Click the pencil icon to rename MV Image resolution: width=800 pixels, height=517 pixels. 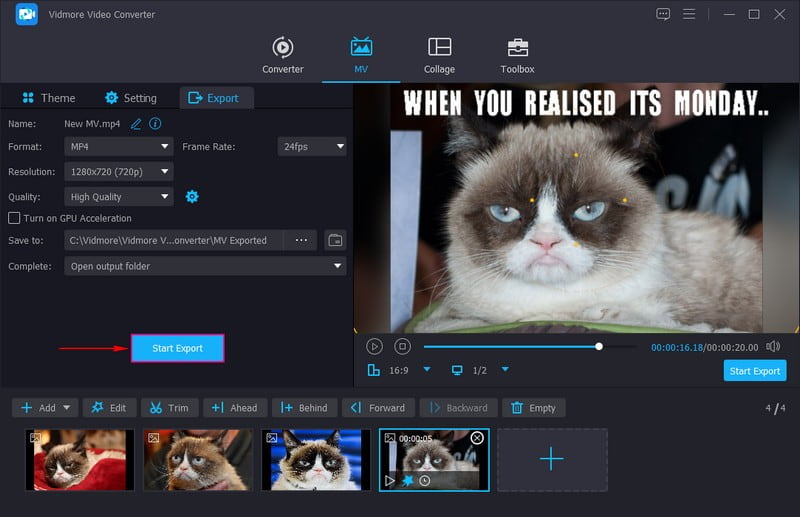[x=136, y=123]
